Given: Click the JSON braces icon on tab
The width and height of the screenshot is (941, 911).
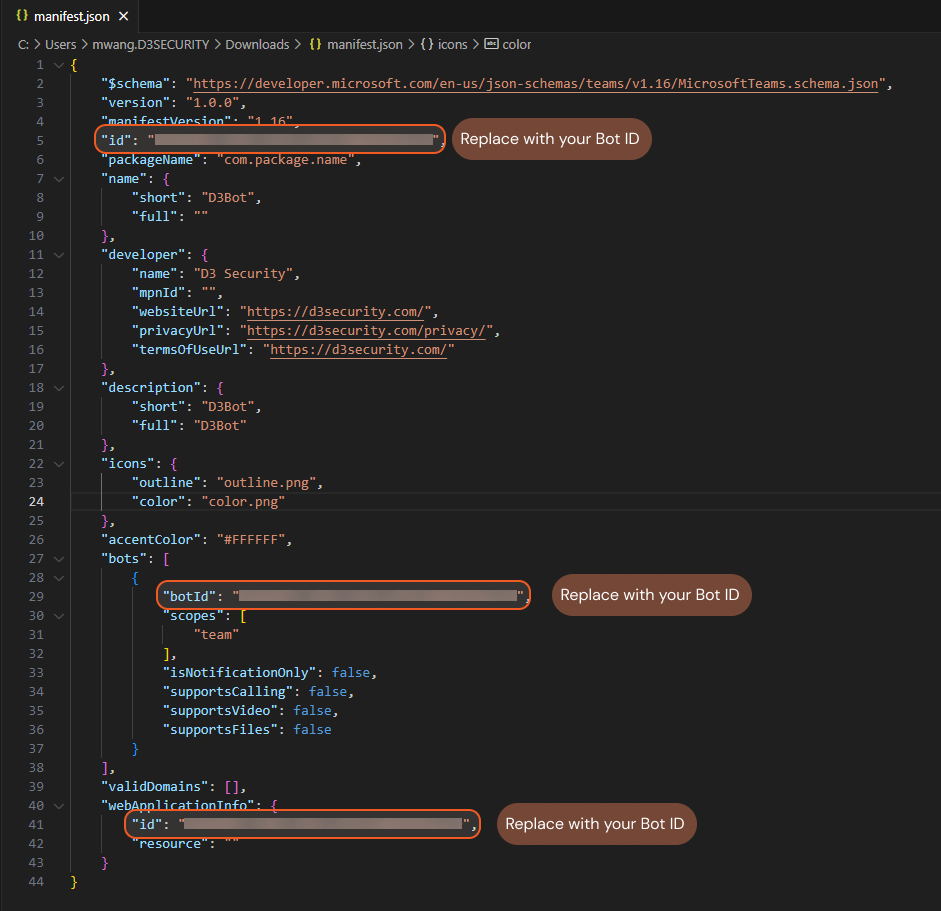Looking at the screenshot, I should (x=22, y=16).
